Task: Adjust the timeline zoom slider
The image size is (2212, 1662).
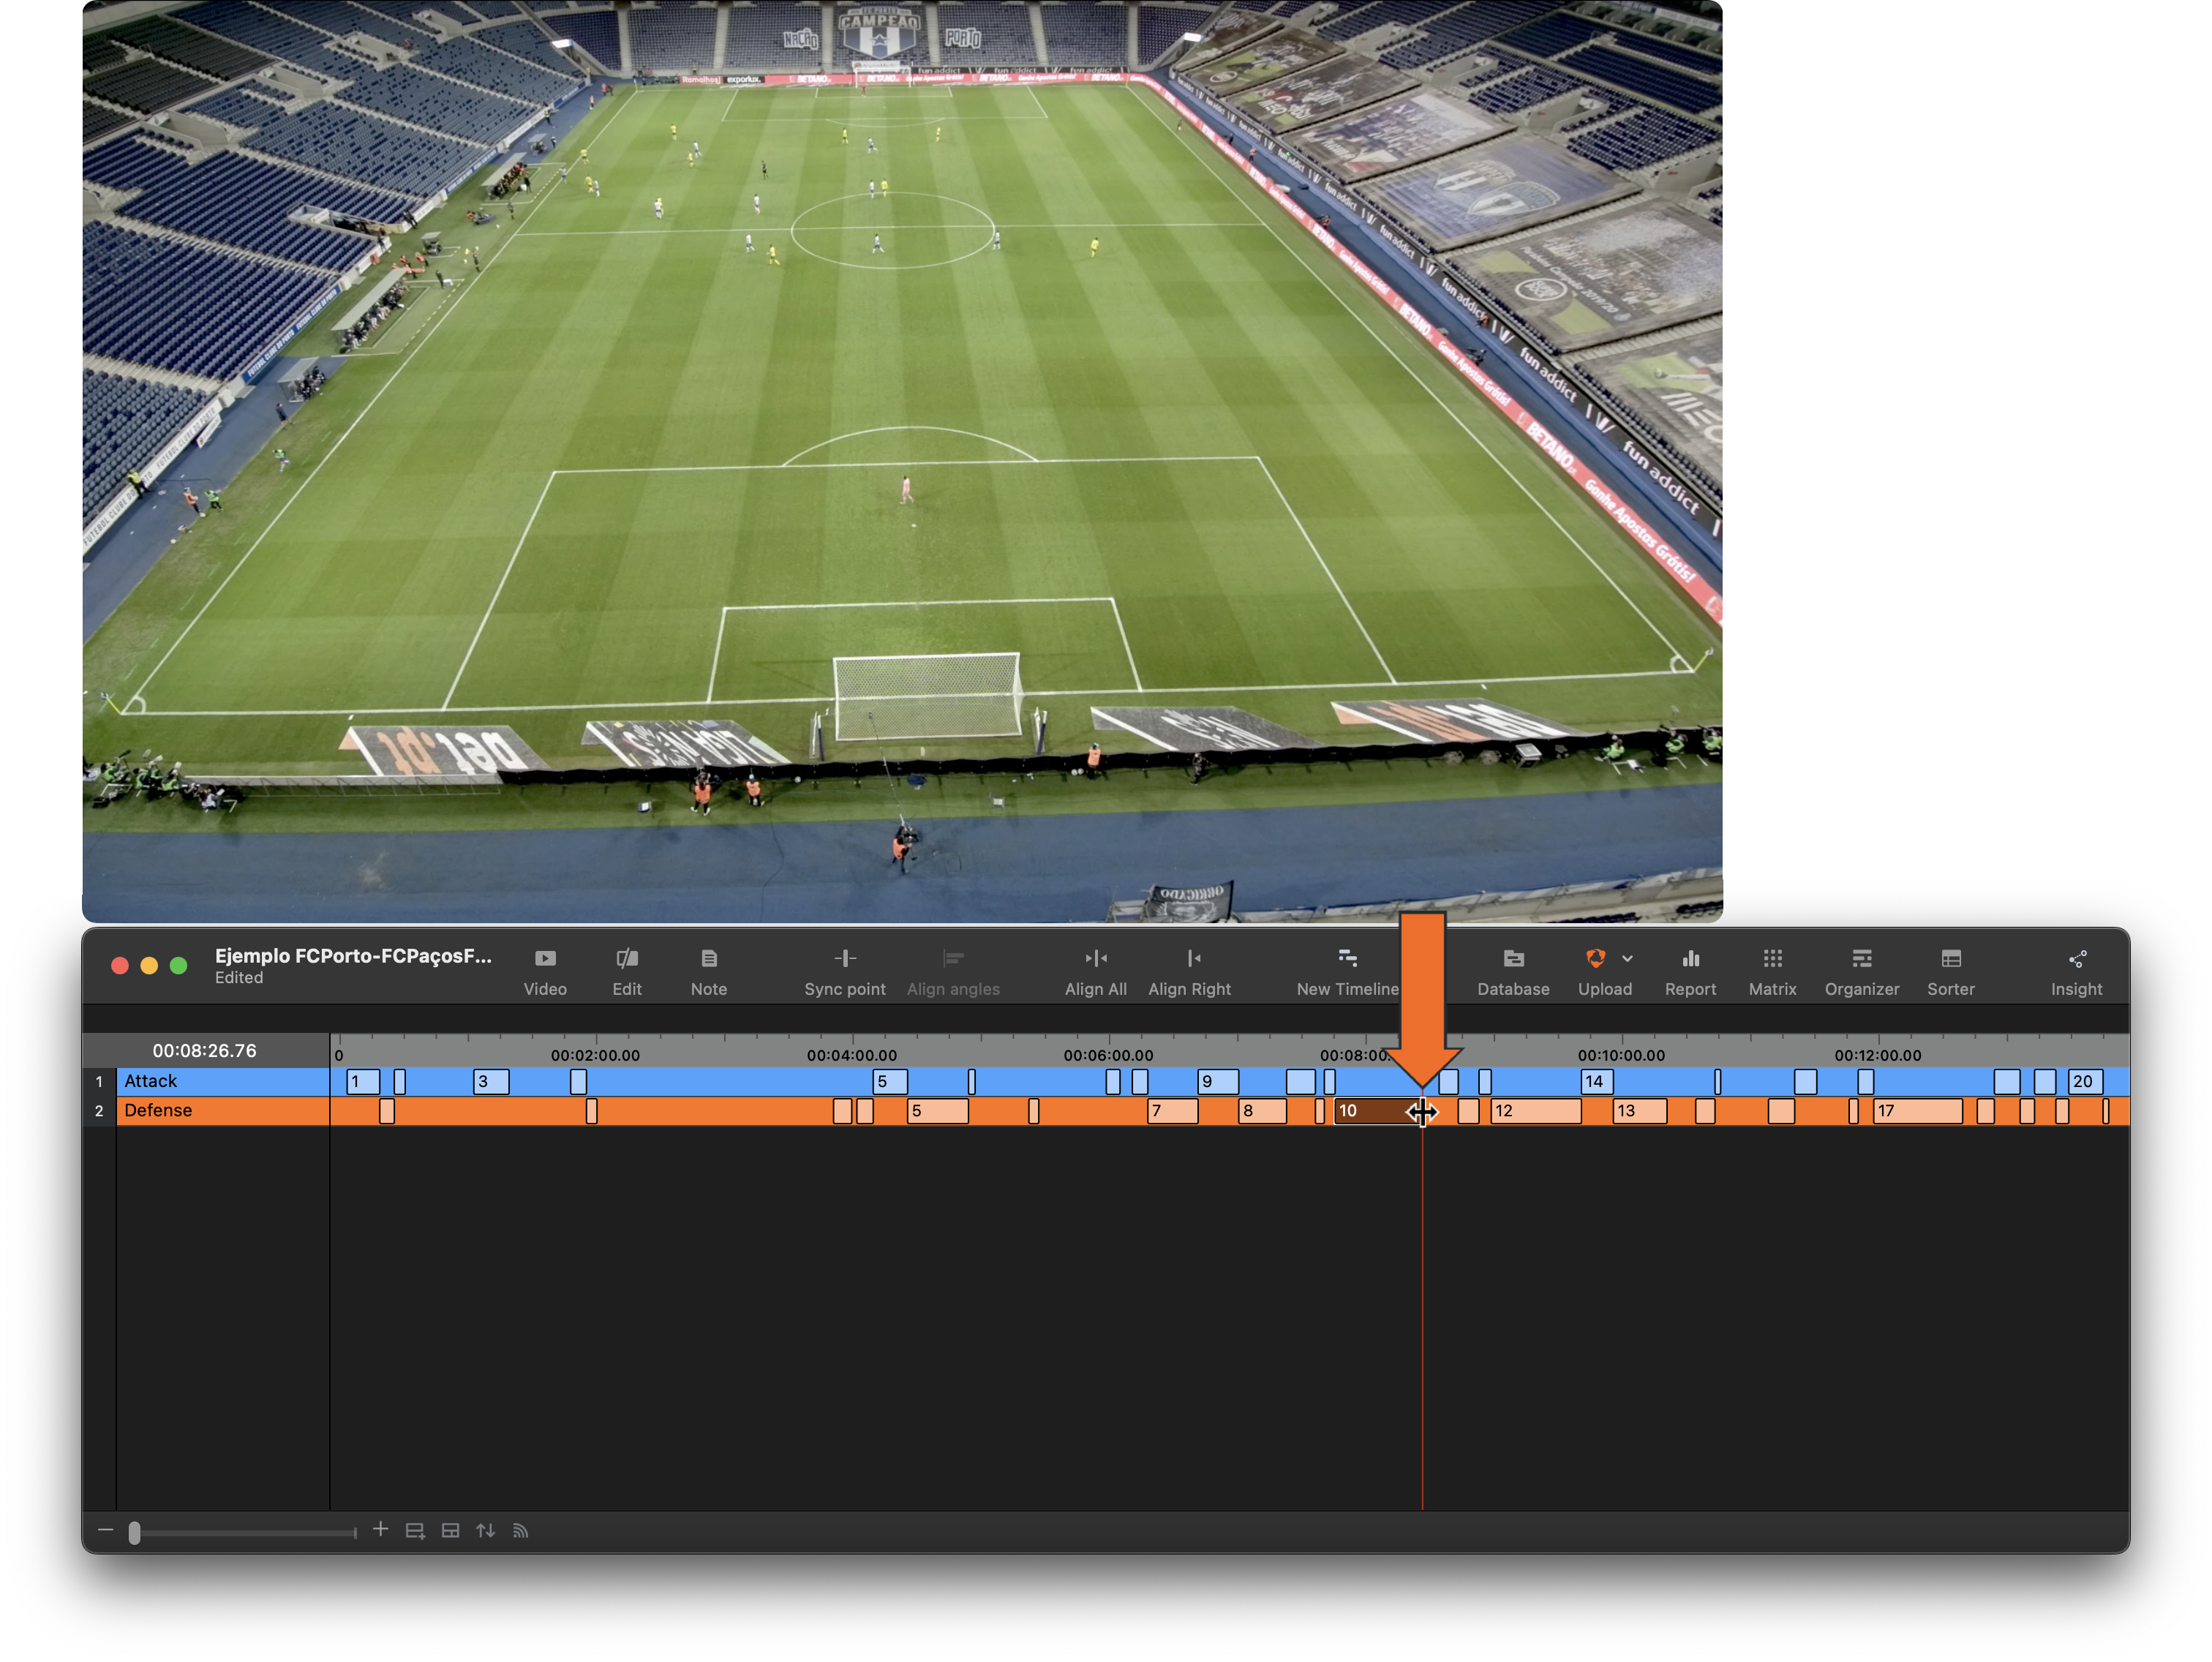Action: [x=137, y=1533]
